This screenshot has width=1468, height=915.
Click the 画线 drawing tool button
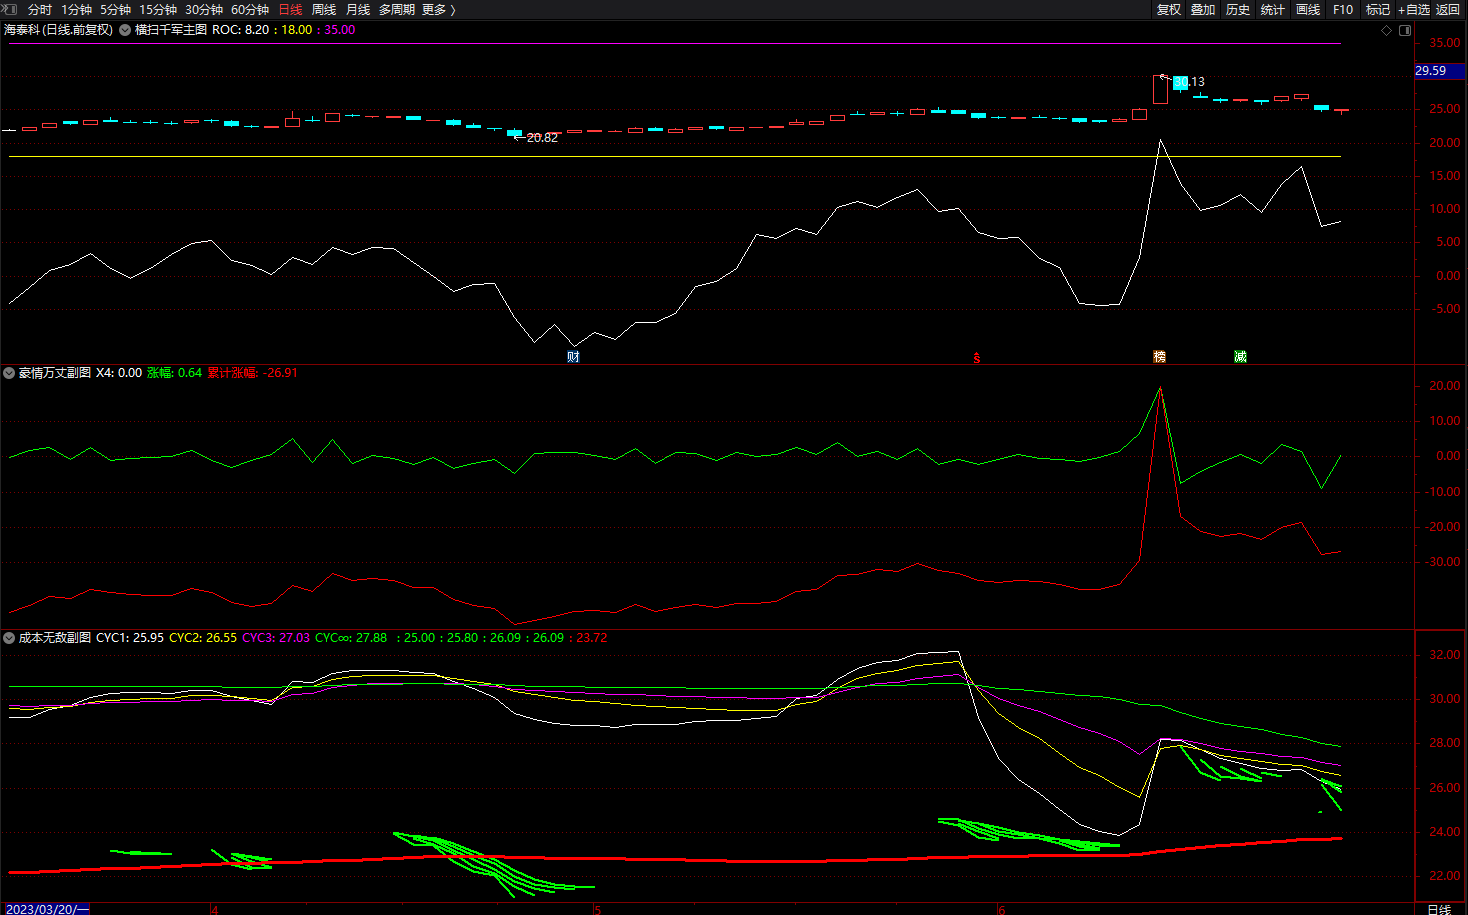tap(1307, 9)
